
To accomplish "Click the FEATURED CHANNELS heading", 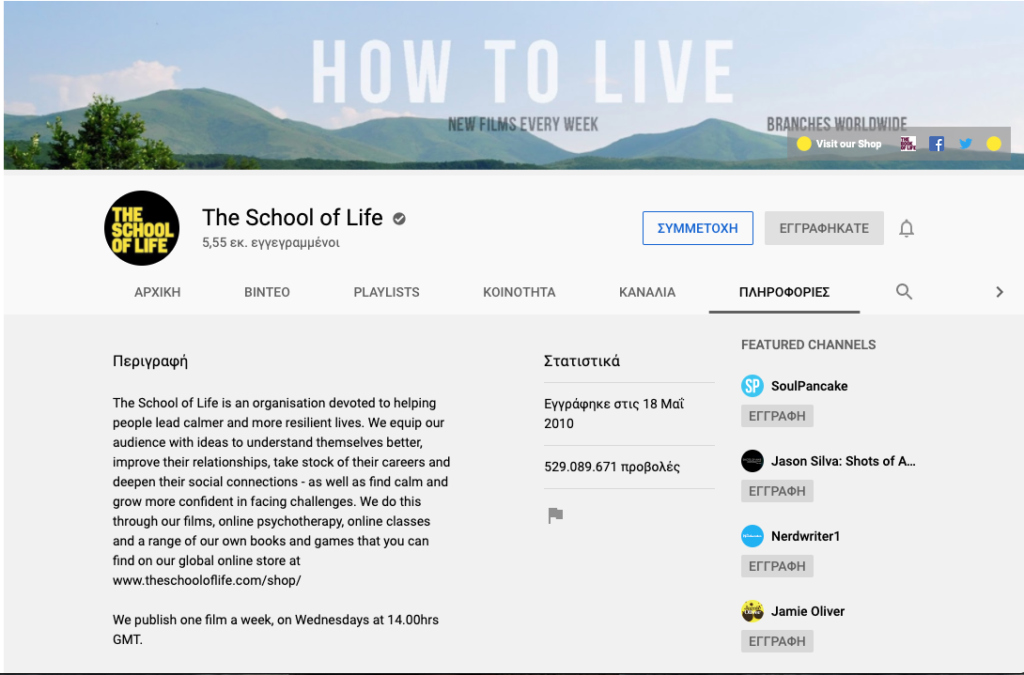I will click(x=808, y=345).
